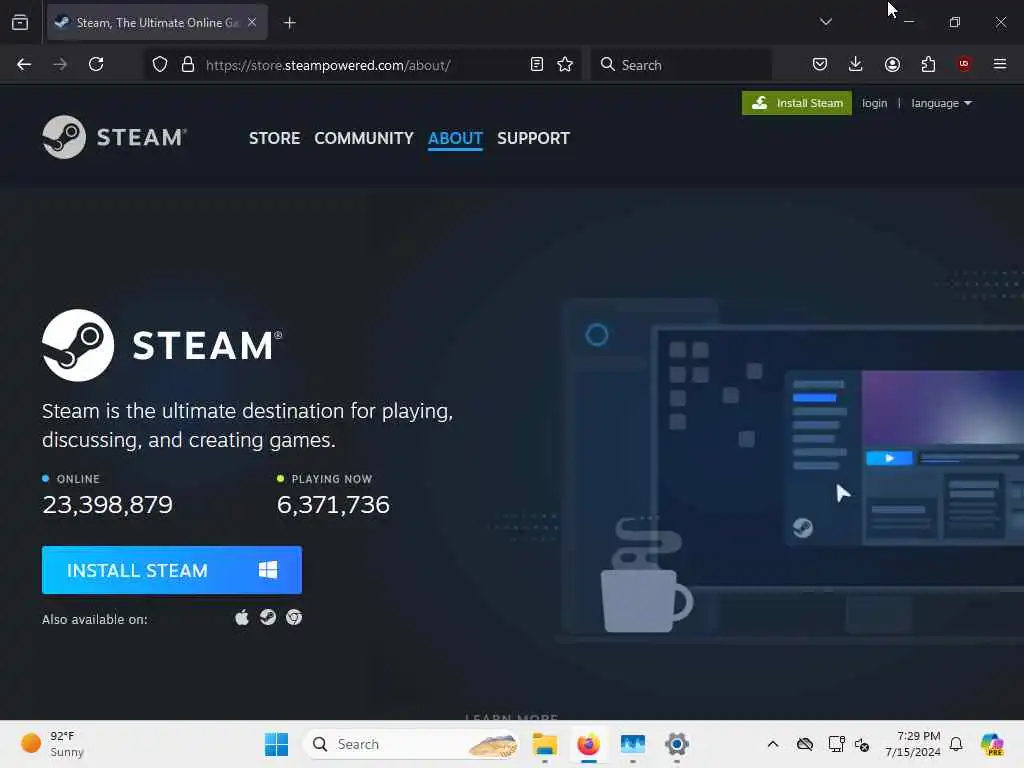
Task: Go to STORE navigation item
Action: 274,138
